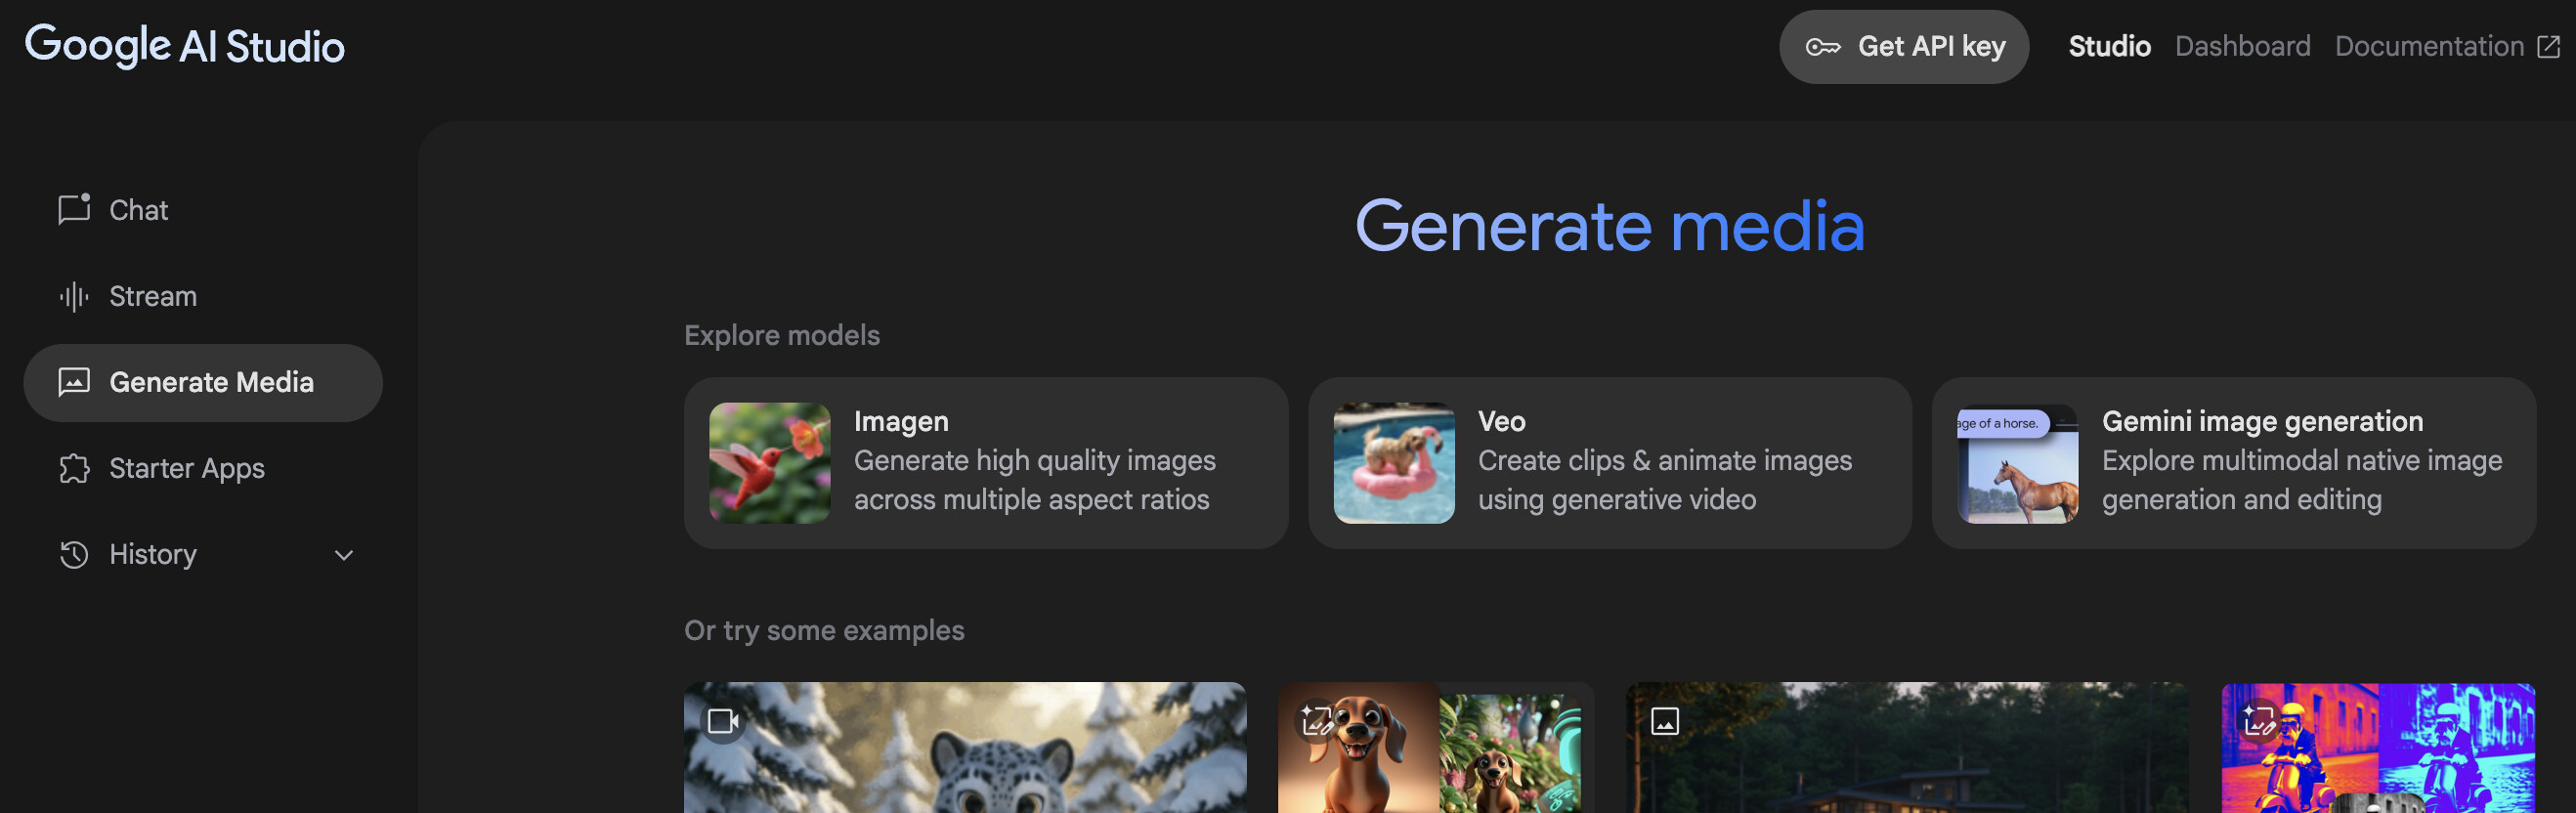Click the Stream waveform icon
This screenshot has height=813, width=2576.
pos(73,296)
